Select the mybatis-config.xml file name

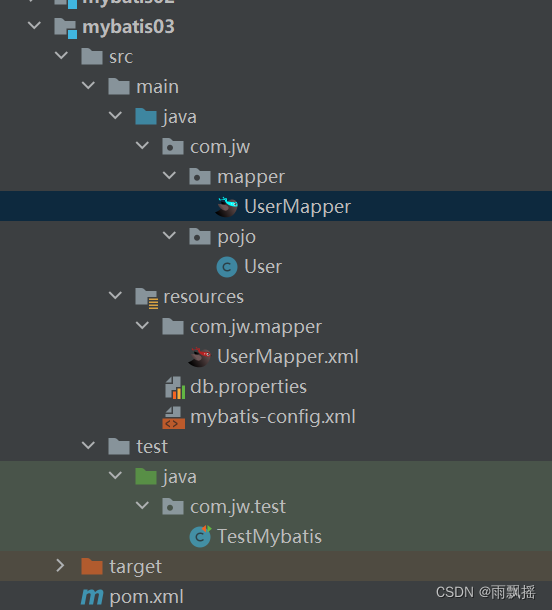pos(273,417)
